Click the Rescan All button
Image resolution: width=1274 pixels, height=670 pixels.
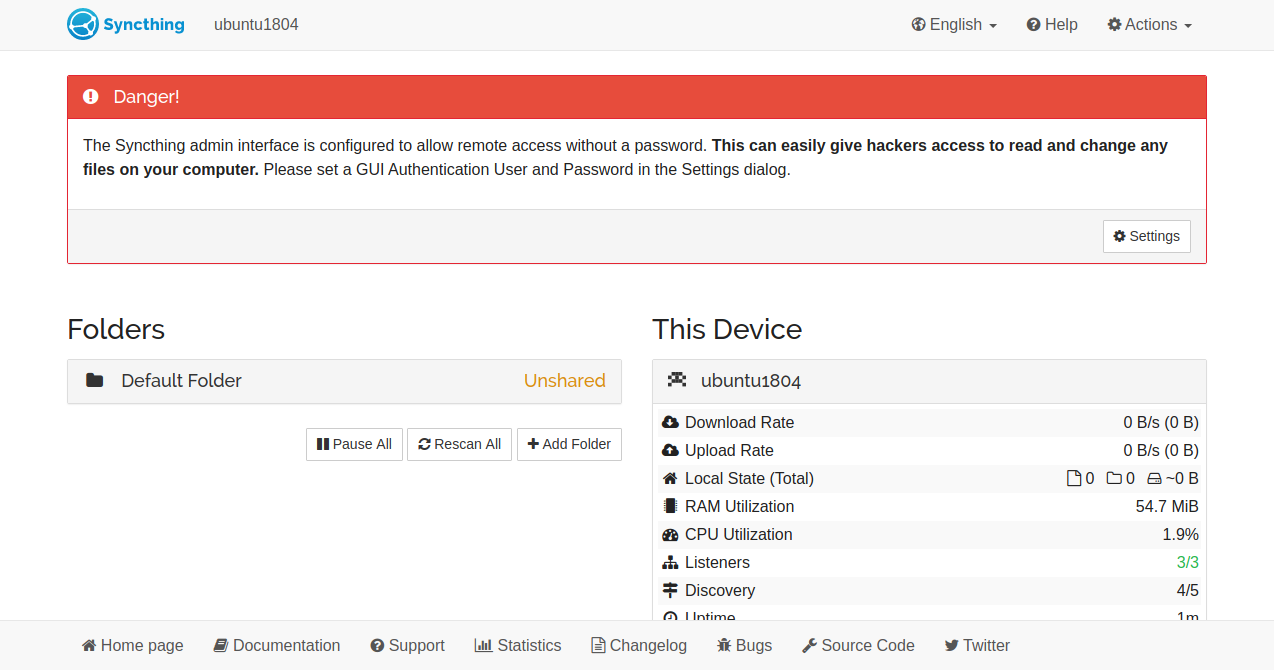460,444
